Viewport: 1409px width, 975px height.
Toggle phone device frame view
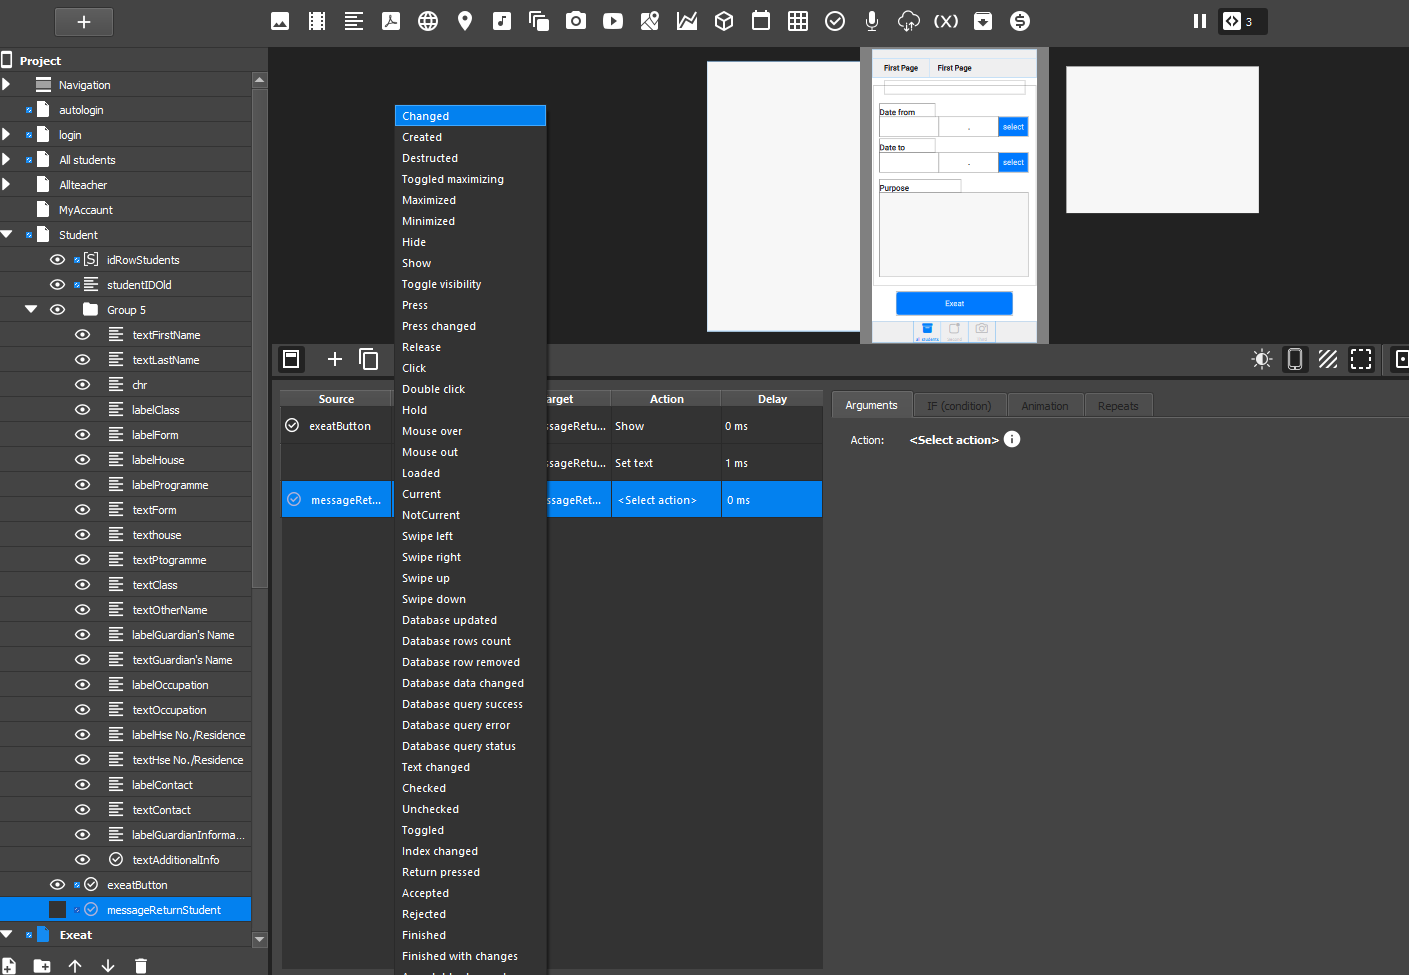1295,359
